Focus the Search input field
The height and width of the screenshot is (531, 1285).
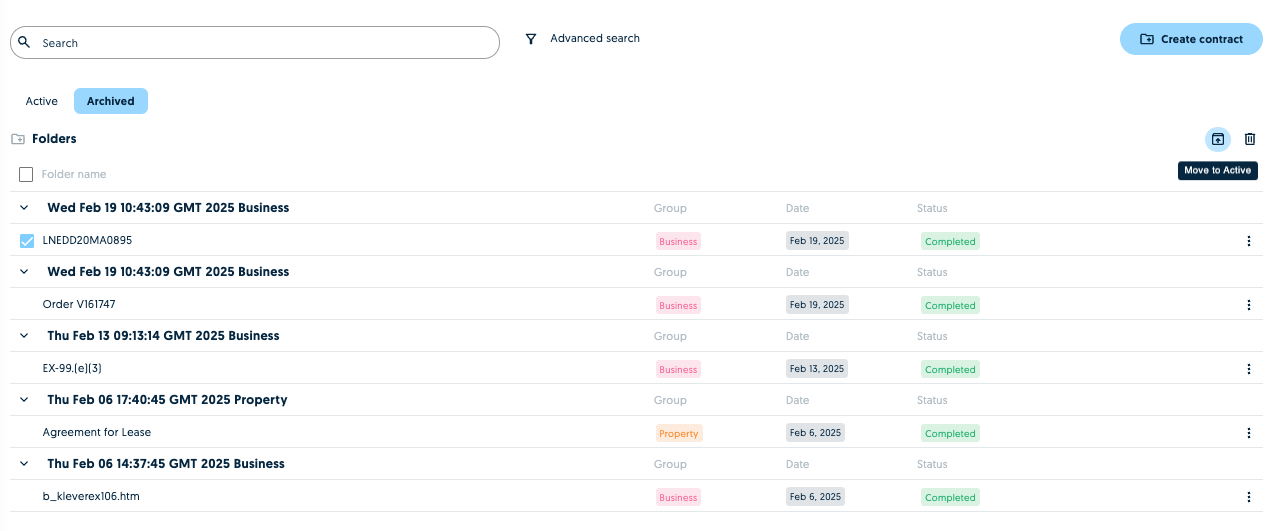click(255, 43)
